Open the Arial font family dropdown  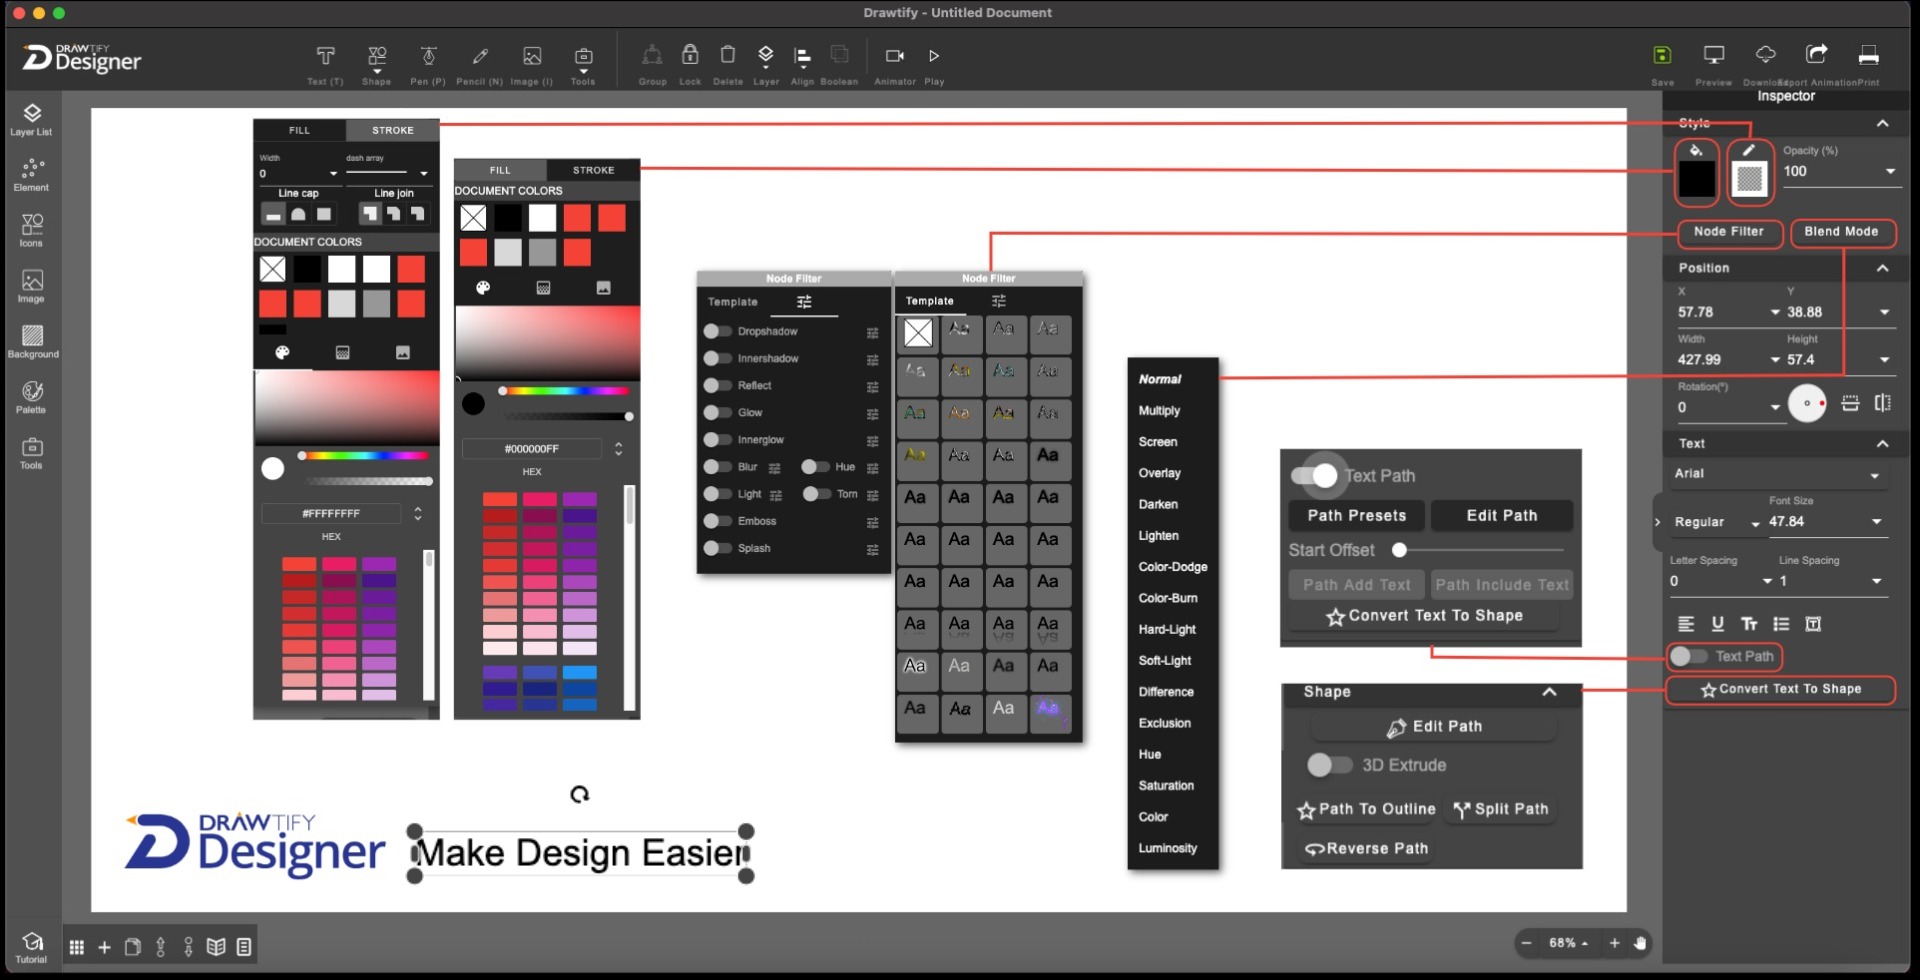pos(1777,474)
